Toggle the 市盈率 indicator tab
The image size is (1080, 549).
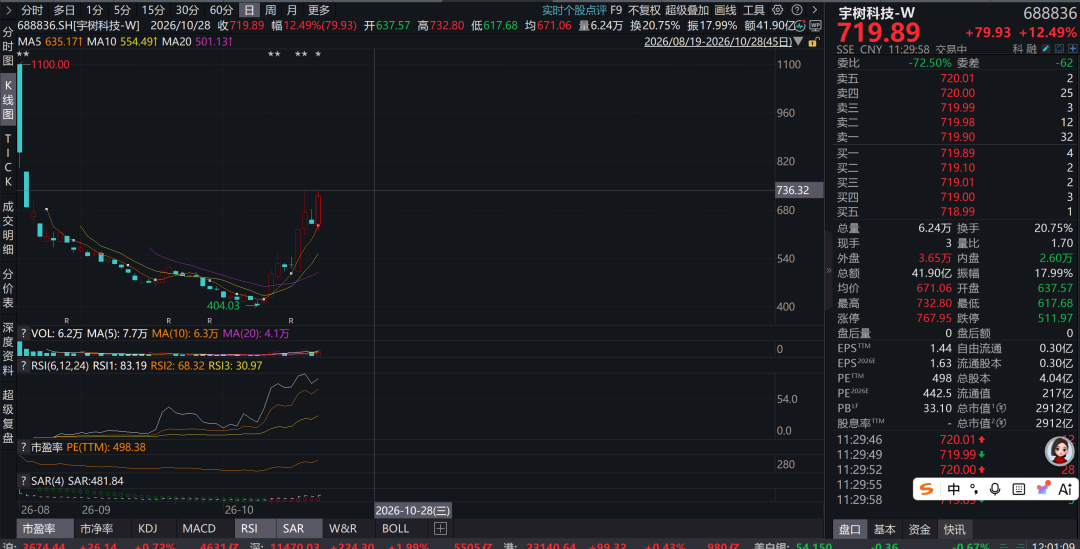pos(45,528)
